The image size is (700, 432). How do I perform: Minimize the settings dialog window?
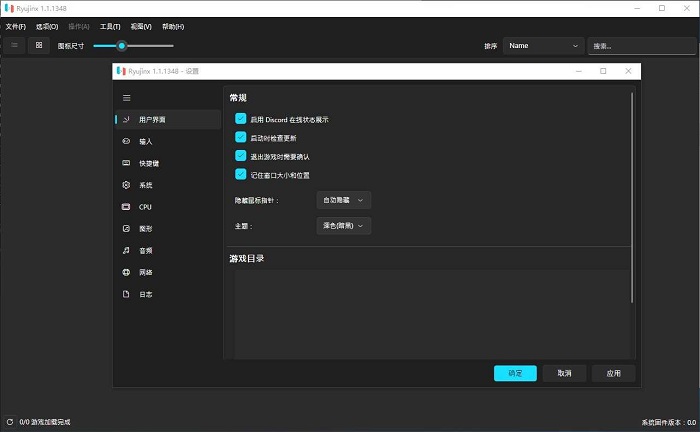(x=579, y=71)
